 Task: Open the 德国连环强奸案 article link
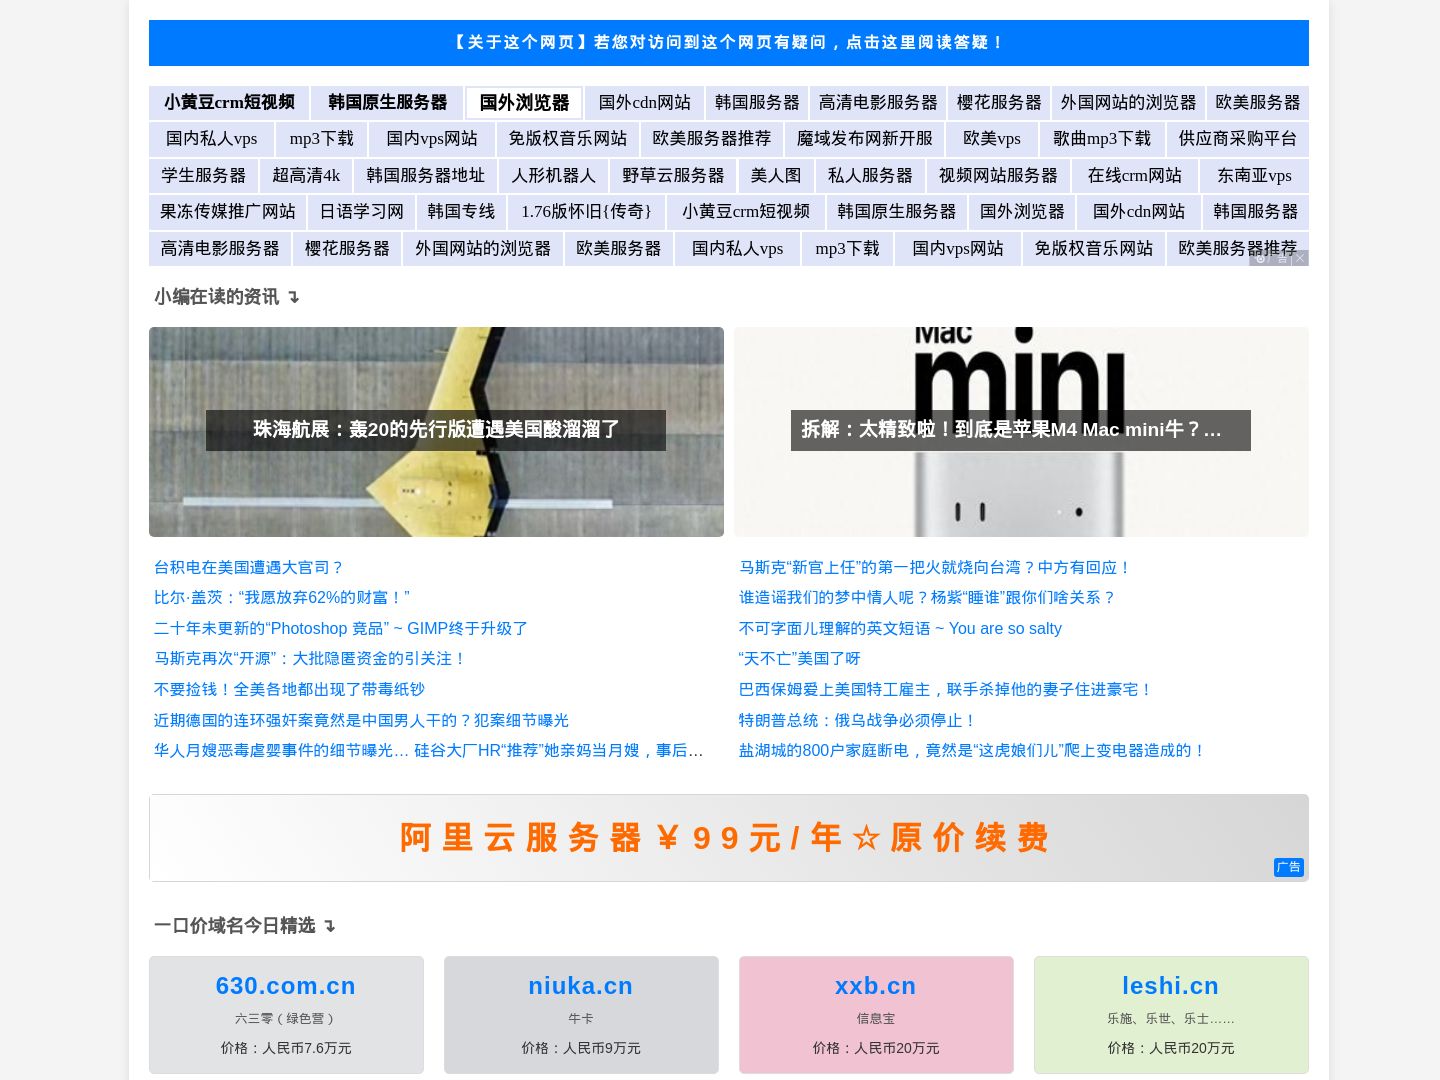[x=361, y=721]
